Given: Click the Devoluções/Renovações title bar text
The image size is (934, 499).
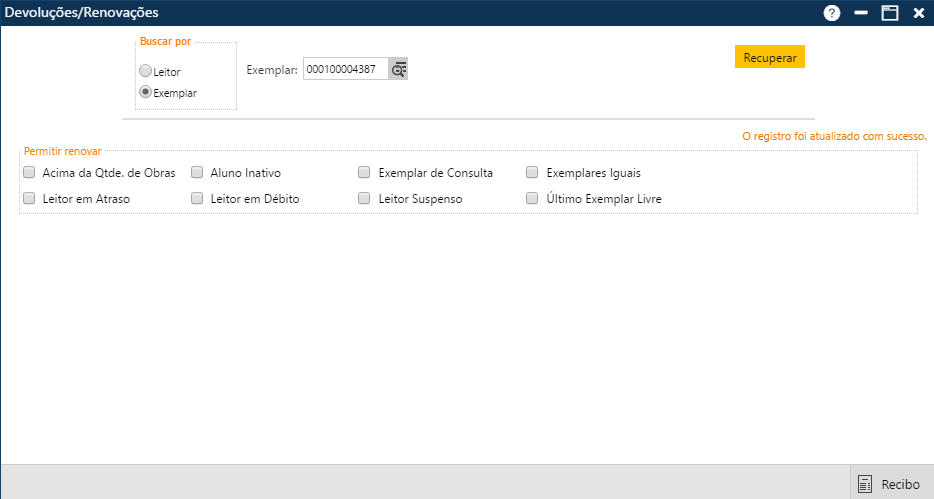Looking at the screenshot, I should coord(82,13).
